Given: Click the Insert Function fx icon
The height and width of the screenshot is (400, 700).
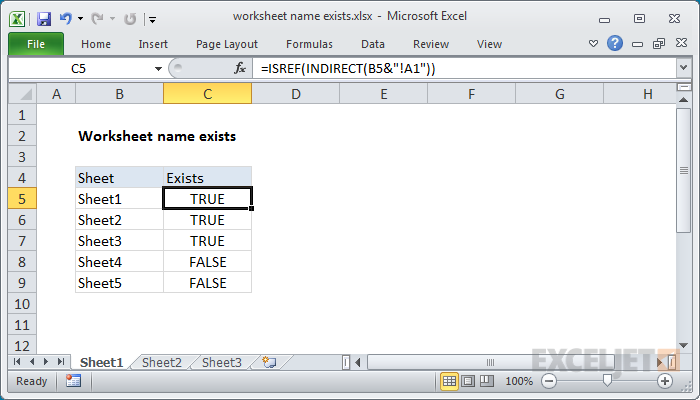Looking at the screenshot, I should pyautogui.click(x=240, y=68).
